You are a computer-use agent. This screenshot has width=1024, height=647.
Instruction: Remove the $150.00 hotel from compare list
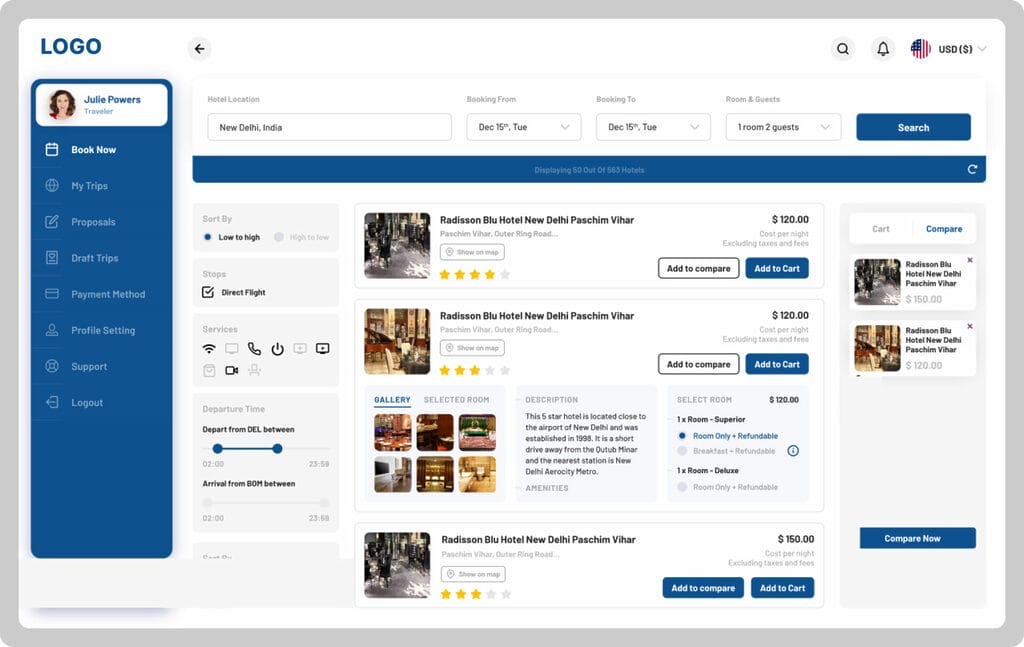[969, 260]
